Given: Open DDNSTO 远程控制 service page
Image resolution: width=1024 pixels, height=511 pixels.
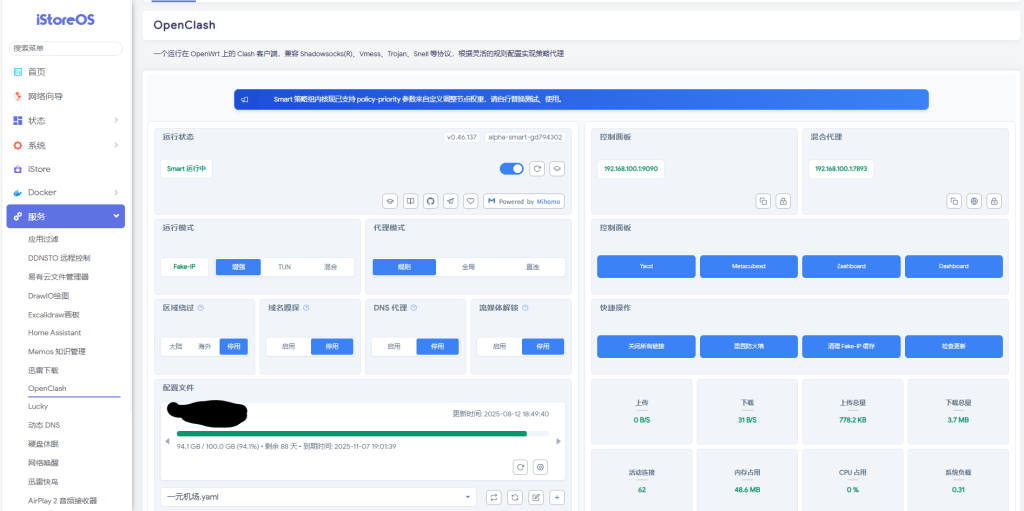Looking at the screenshot, I should tap(59, 258).
